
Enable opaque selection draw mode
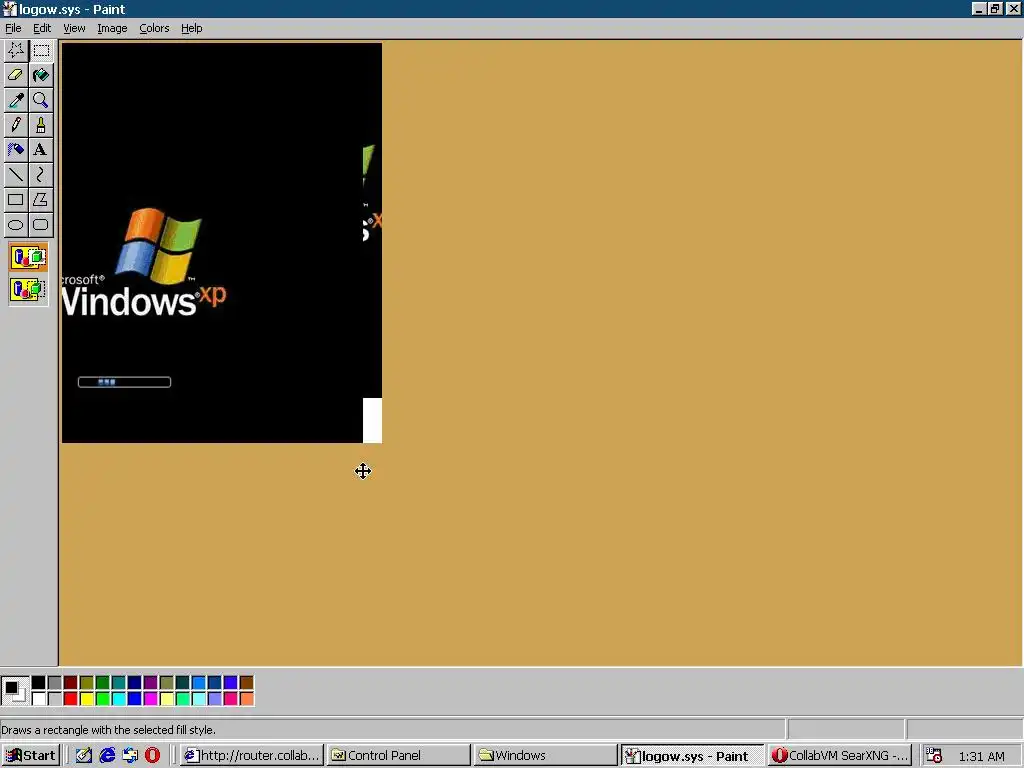28,257
